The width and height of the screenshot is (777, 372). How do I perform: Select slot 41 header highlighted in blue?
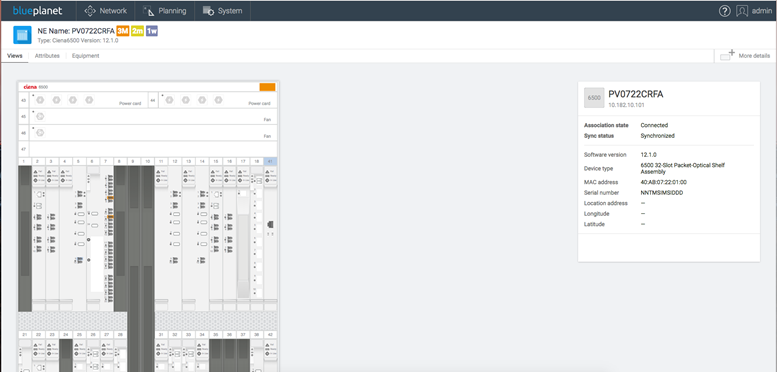click(270, 161)
